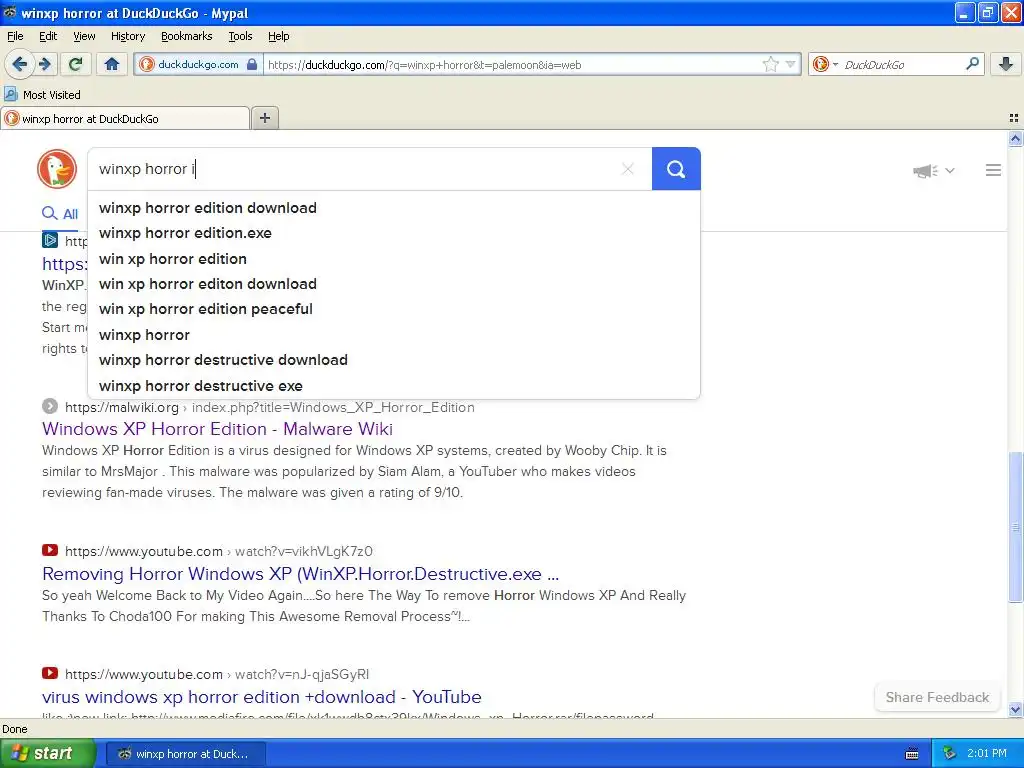Open the tab groups grid icon

[x=1014, y=118]
